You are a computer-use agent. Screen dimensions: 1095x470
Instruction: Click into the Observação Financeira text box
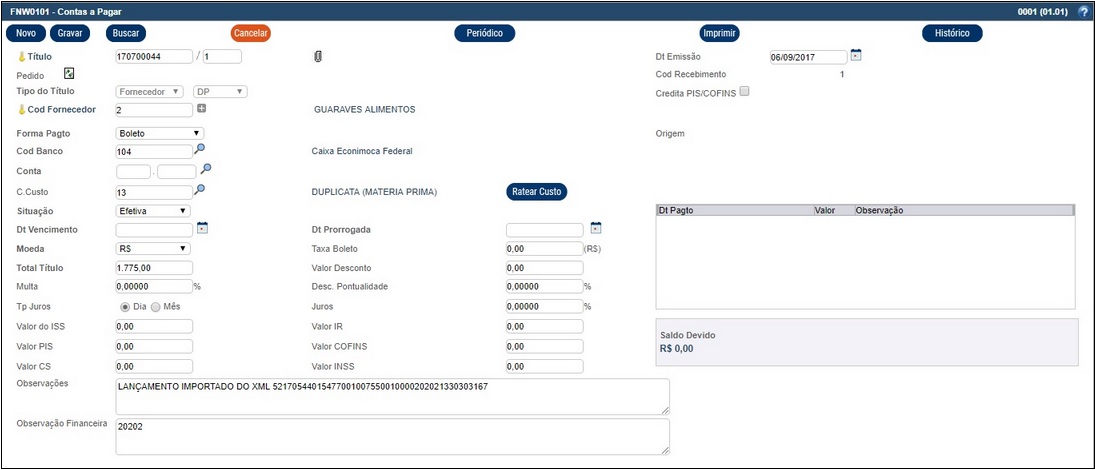pyautogui.click(x=391, y=435)
